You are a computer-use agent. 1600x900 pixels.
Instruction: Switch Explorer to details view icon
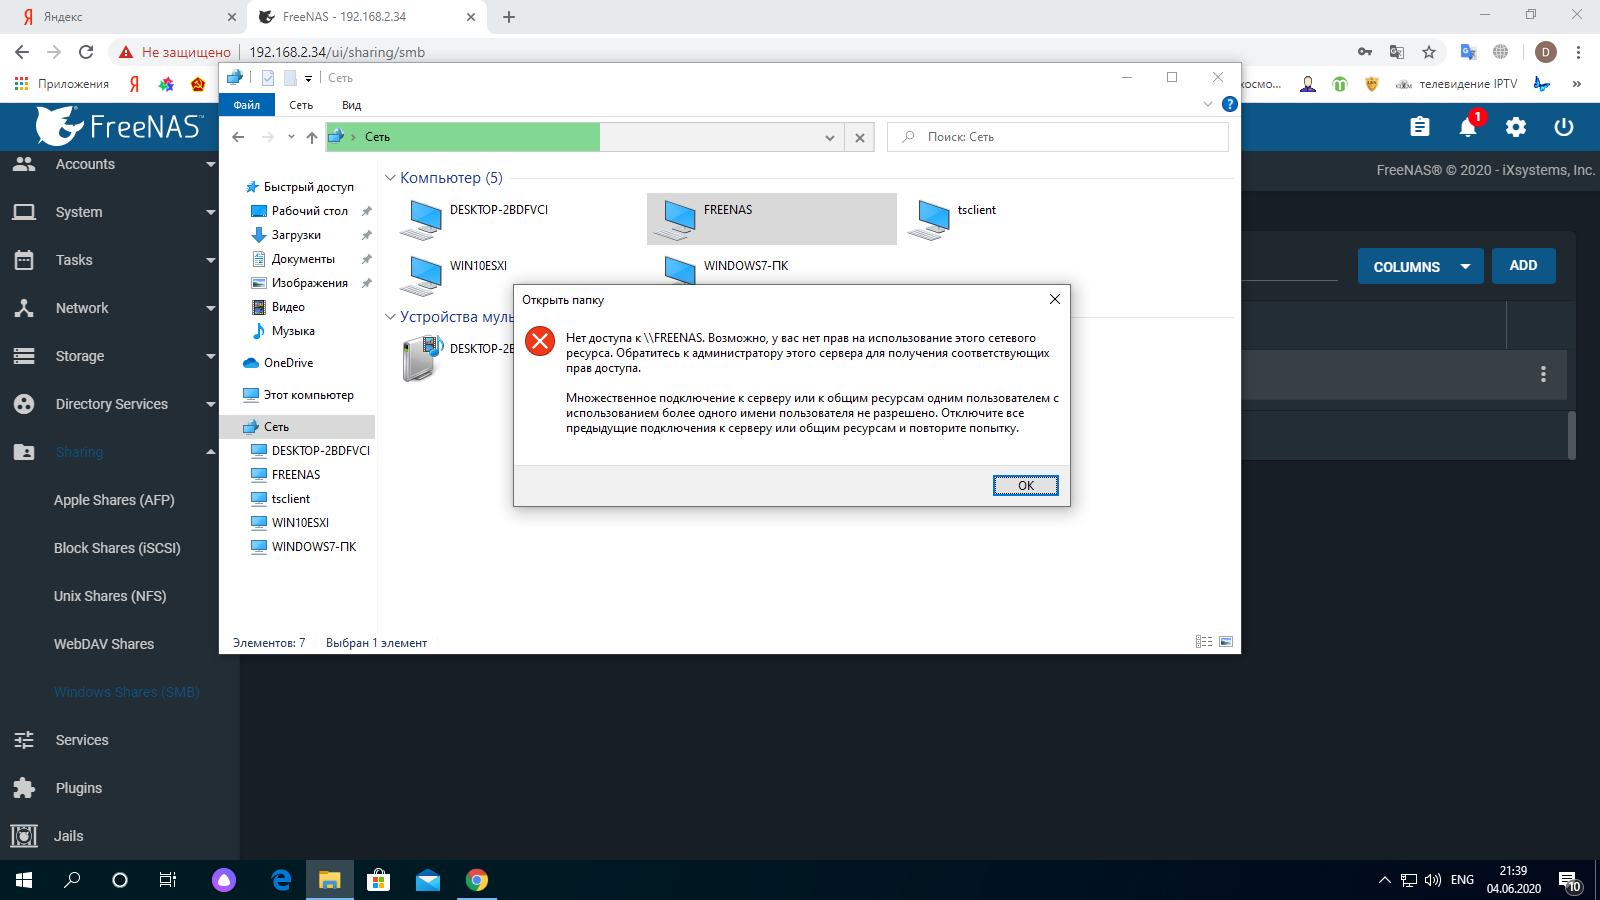1204,642
